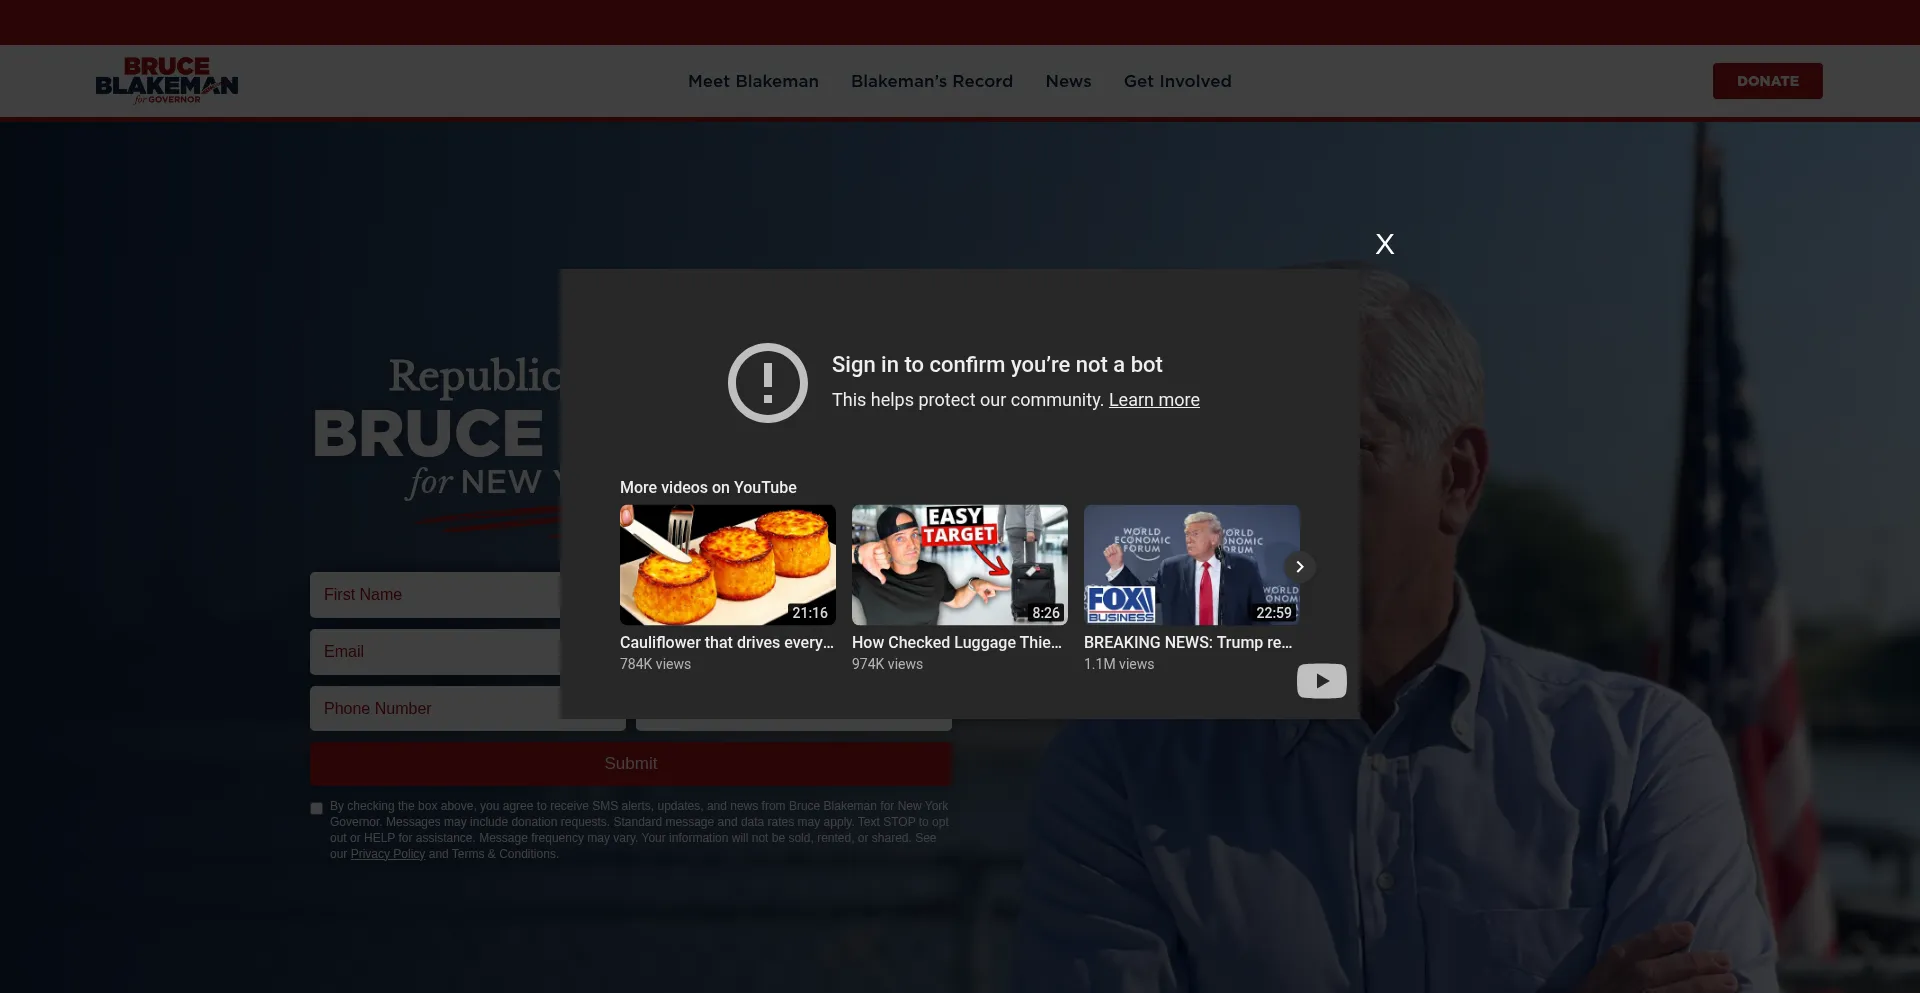Viewport: 1920px width, 993px height.
Task: Click the '974K views' text
Action: point(887,664)
